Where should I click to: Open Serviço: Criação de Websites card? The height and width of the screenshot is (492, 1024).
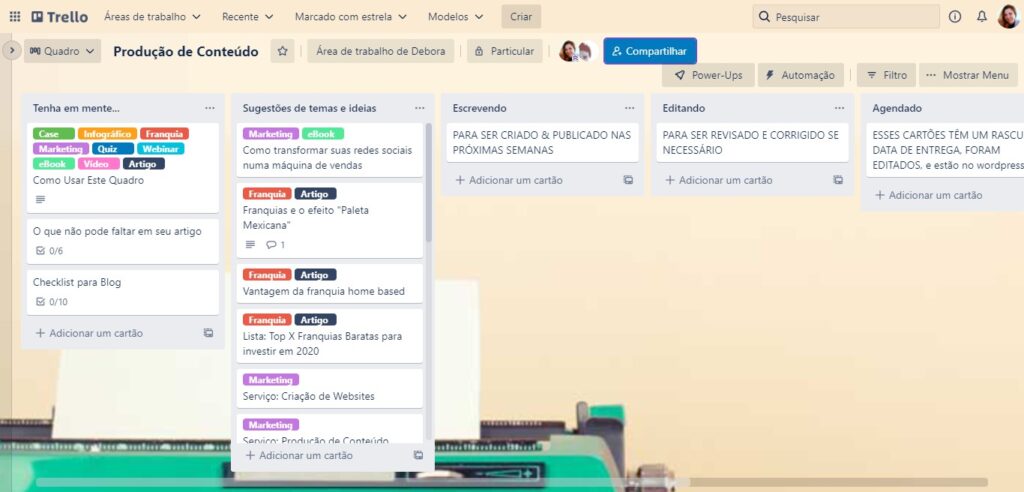[330, 388]
